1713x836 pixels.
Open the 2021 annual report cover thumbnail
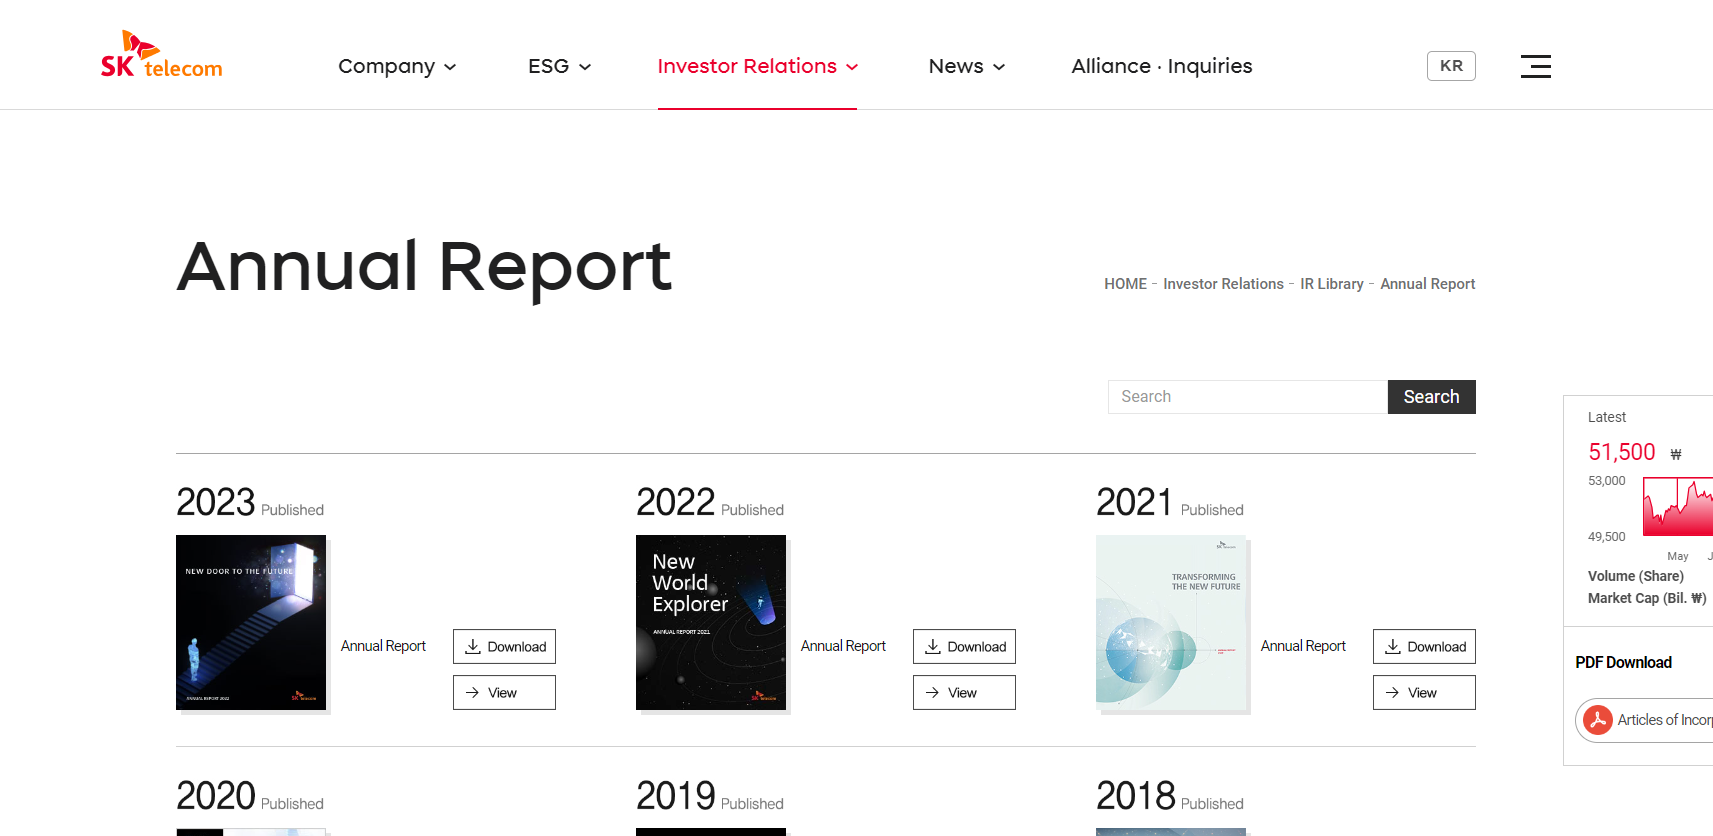[x=1171, y=622]
